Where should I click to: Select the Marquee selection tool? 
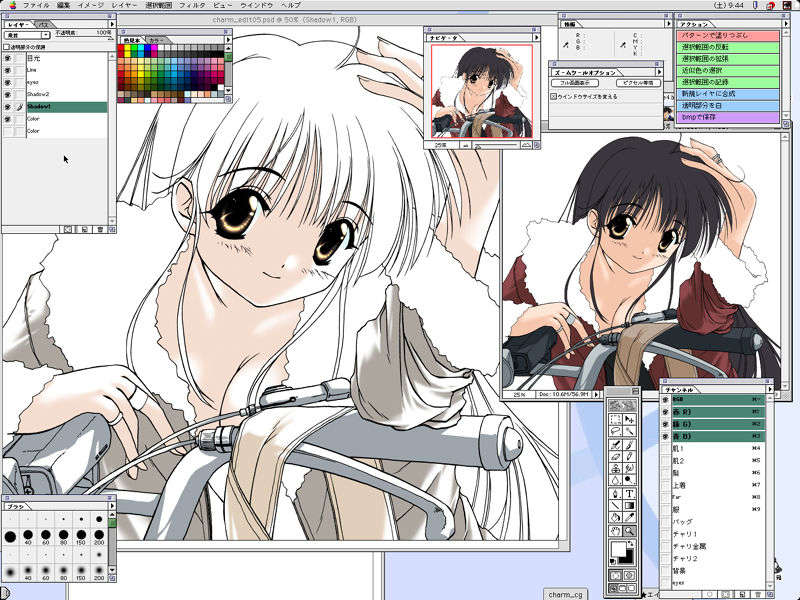click(x=616, y=419)
